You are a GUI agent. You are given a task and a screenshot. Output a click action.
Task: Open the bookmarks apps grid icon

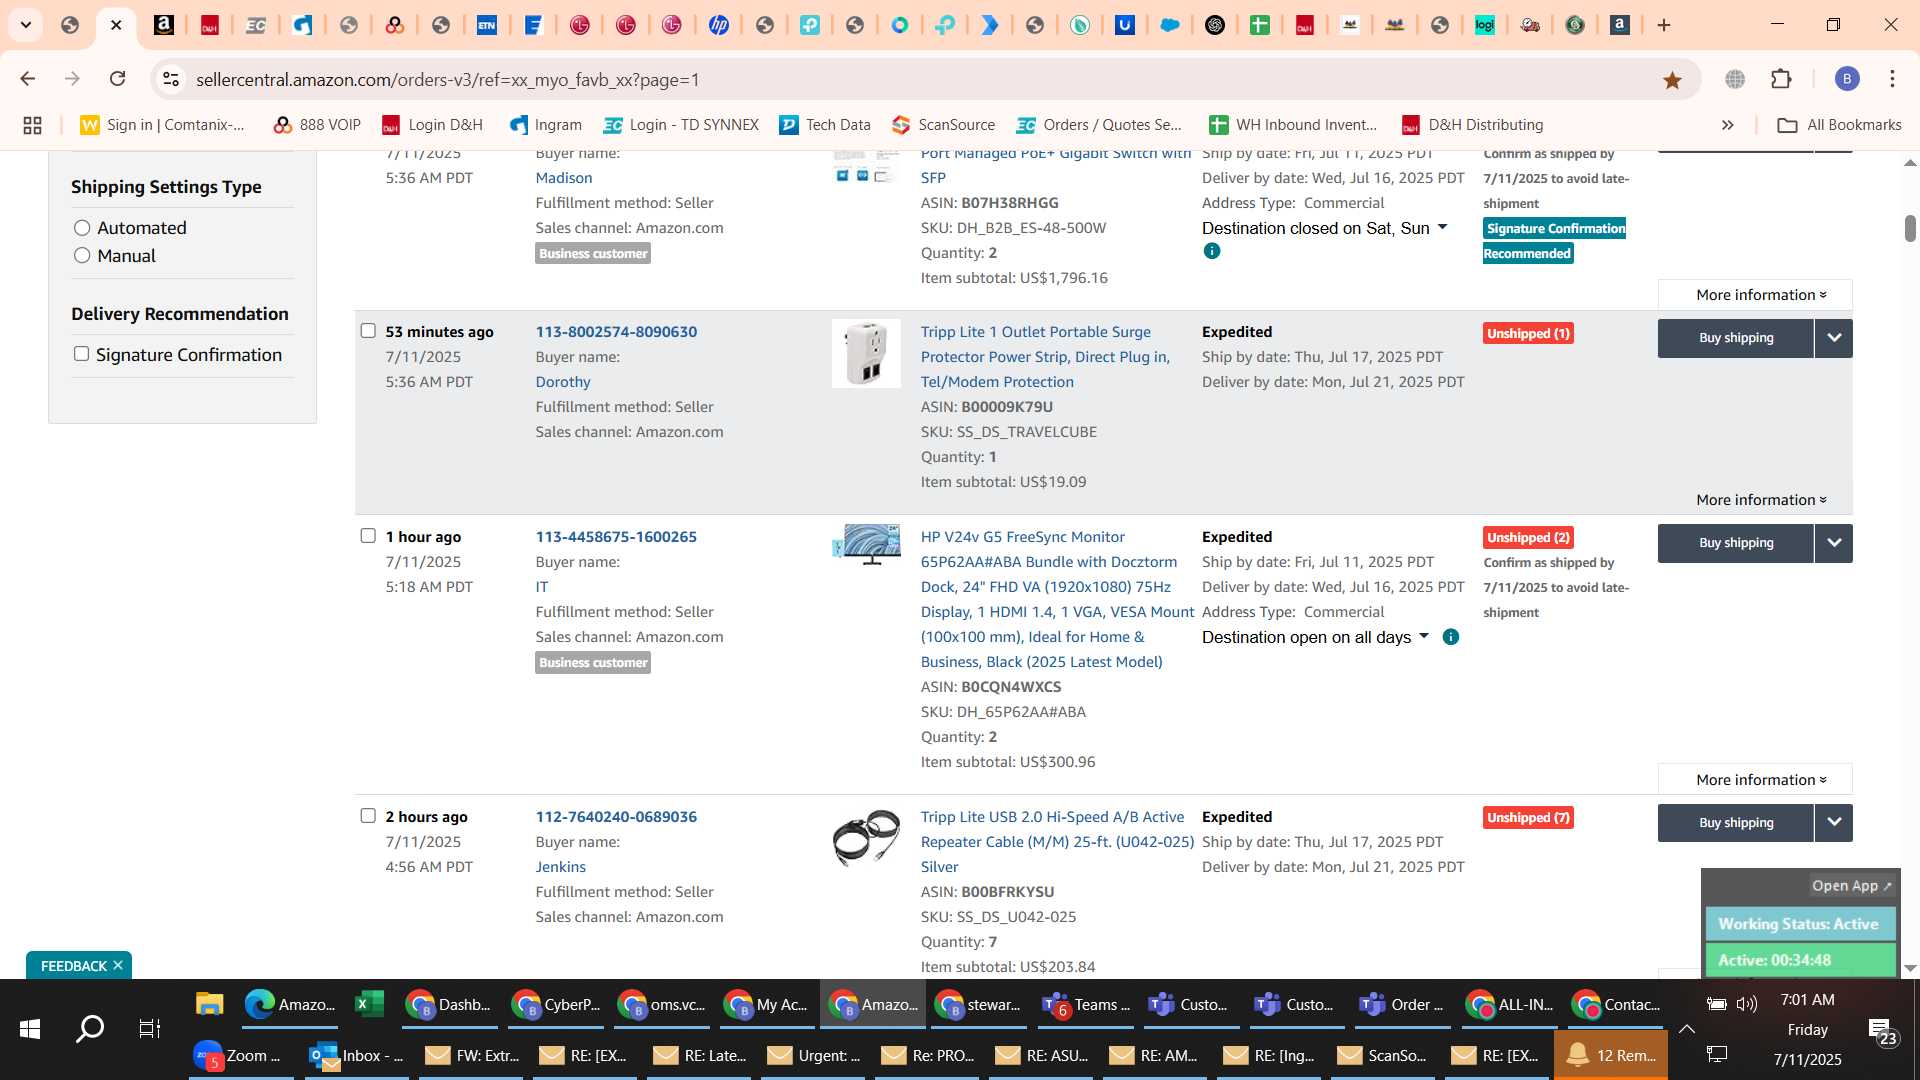point(32,125)
